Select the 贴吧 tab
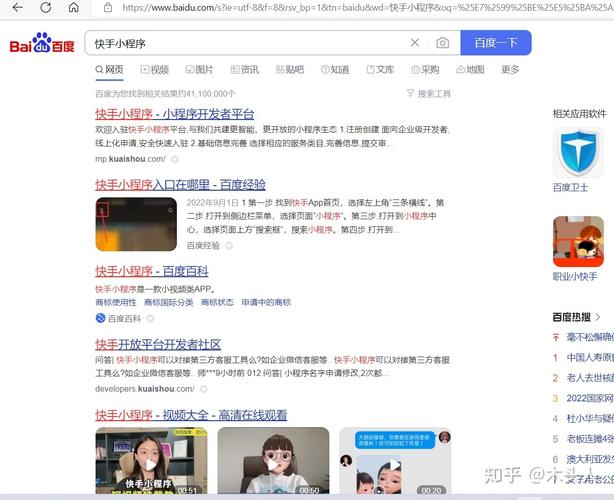Viewport: 614px width, 500px height. click(x=288, y=70)
